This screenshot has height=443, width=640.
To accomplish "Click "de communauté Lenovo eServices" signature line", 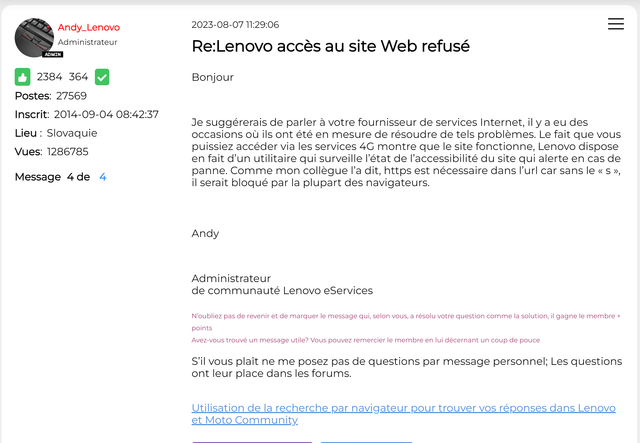I will coord(282,290).
